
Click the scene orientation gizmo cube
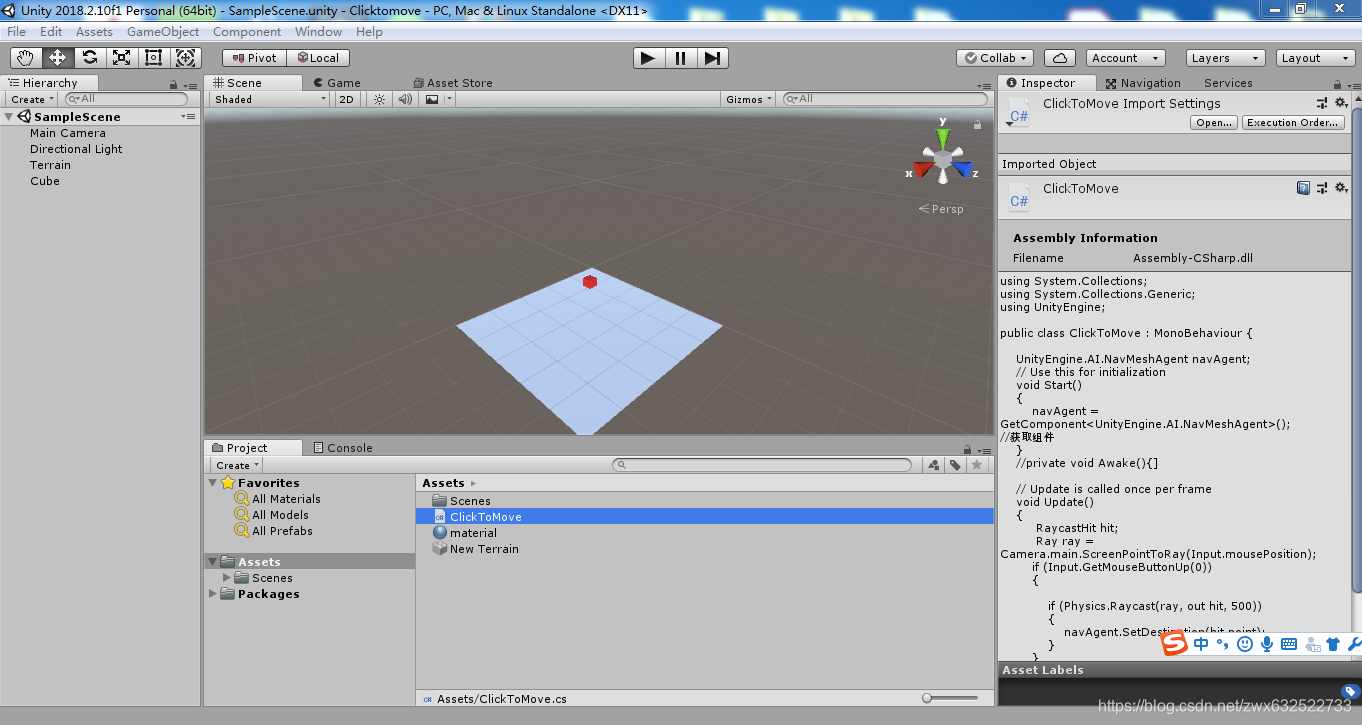[943, 161]
